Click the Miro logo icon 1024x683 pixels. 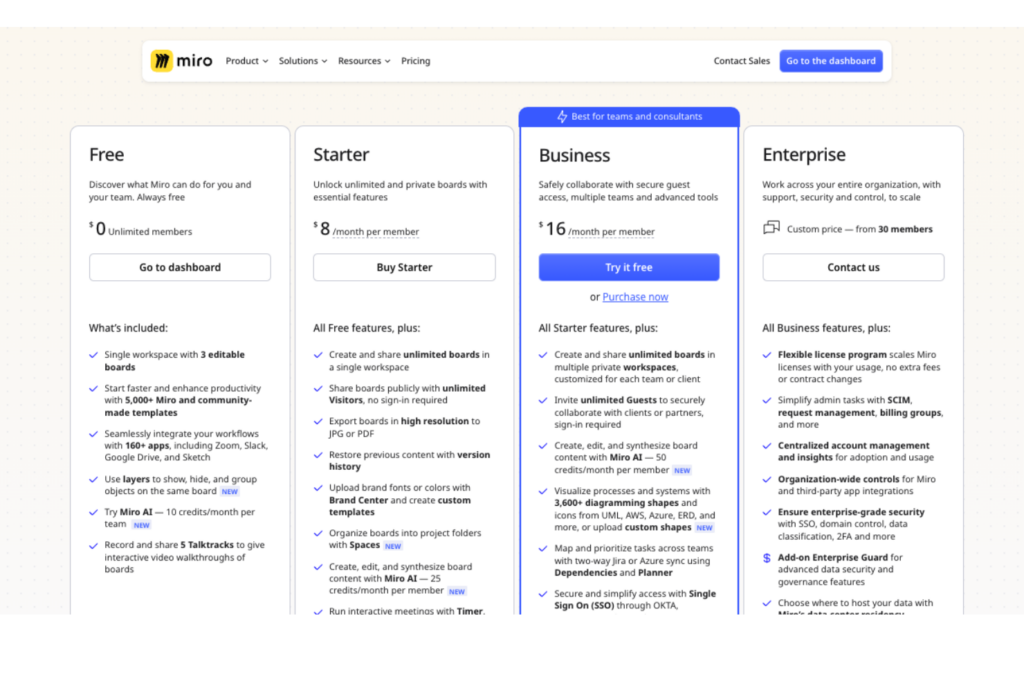tap(162, 61)
